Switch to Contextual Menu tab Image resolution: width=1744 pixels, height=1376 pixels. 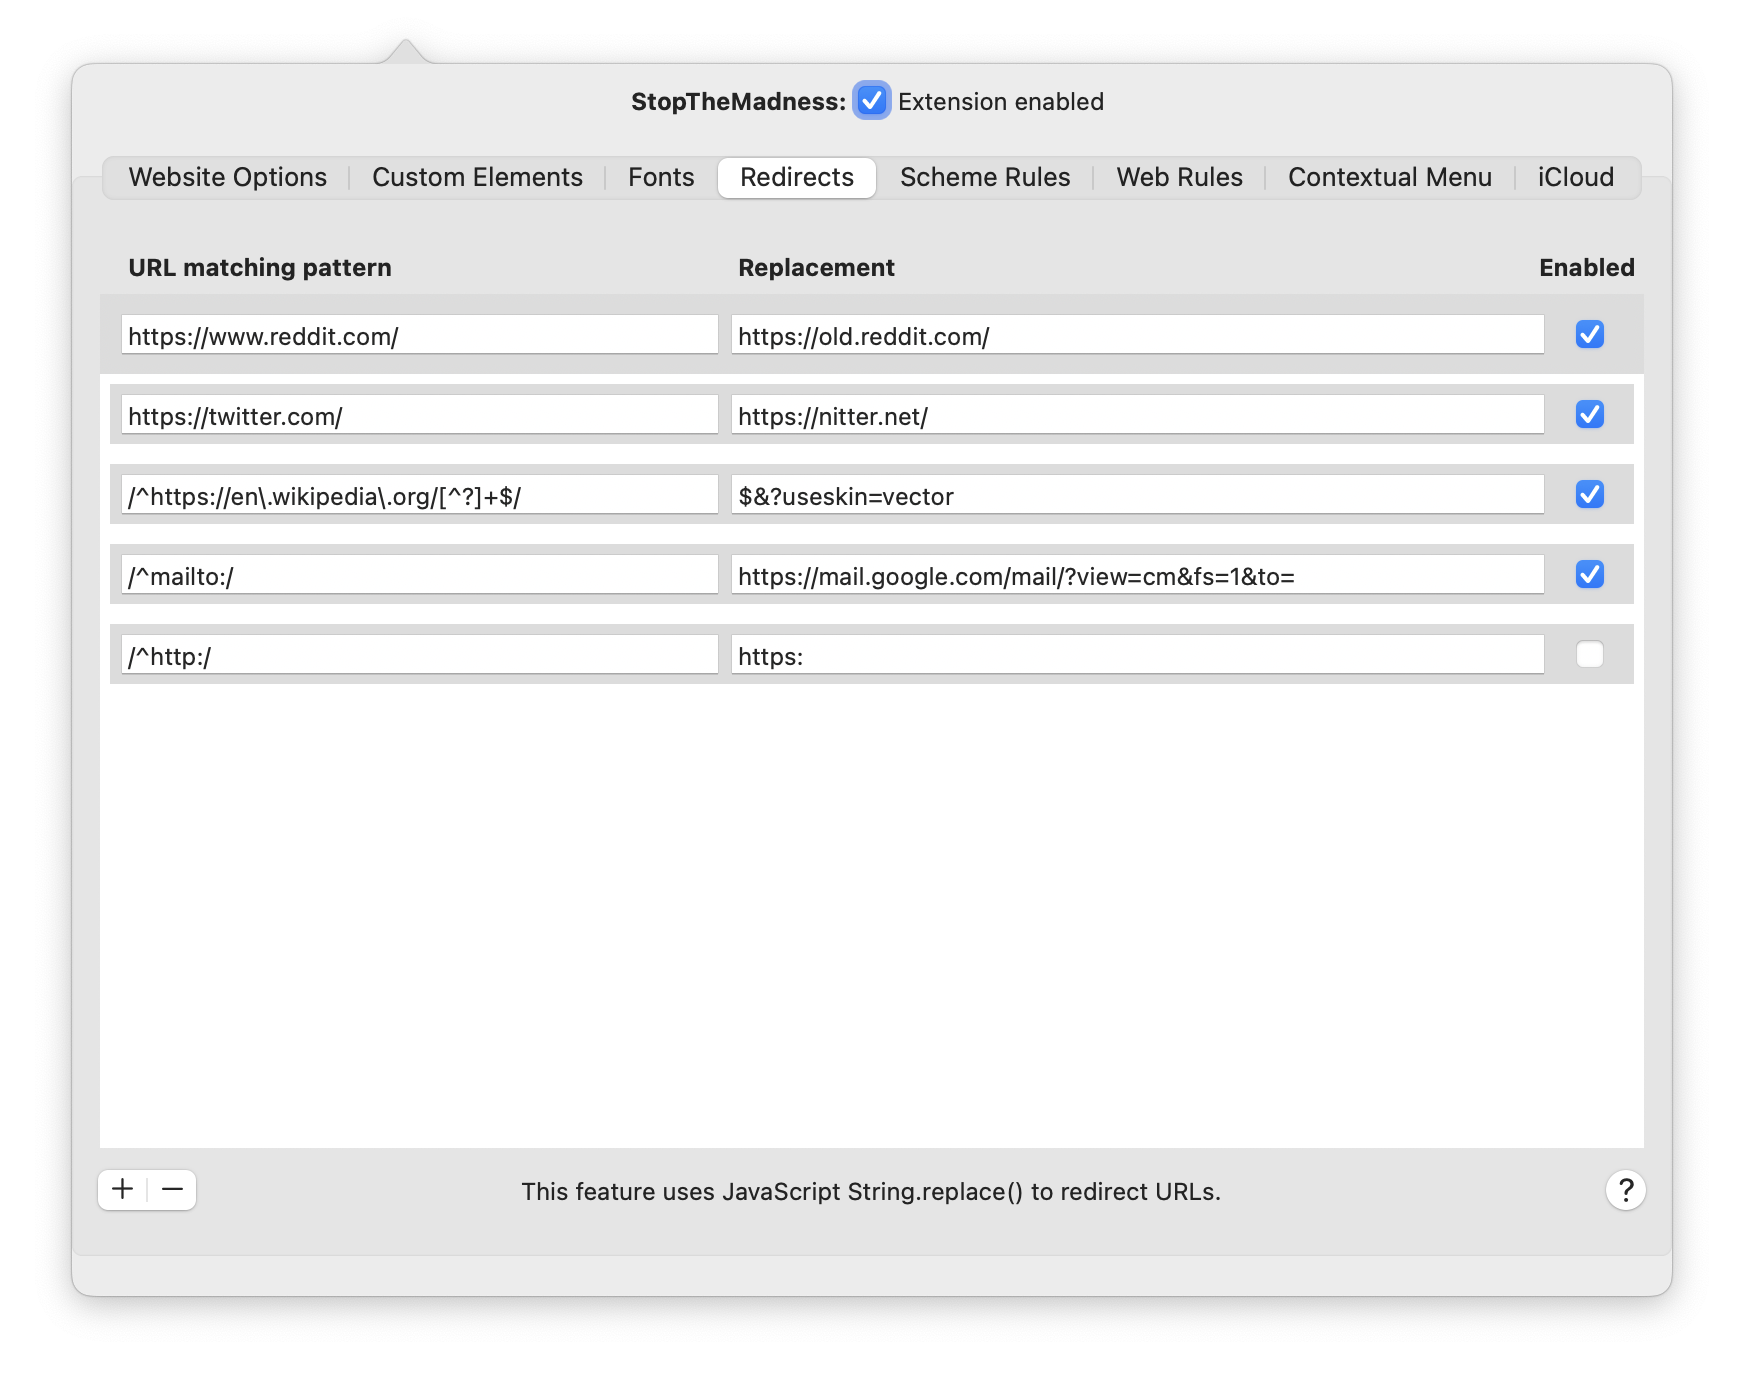coord(1389,177)
